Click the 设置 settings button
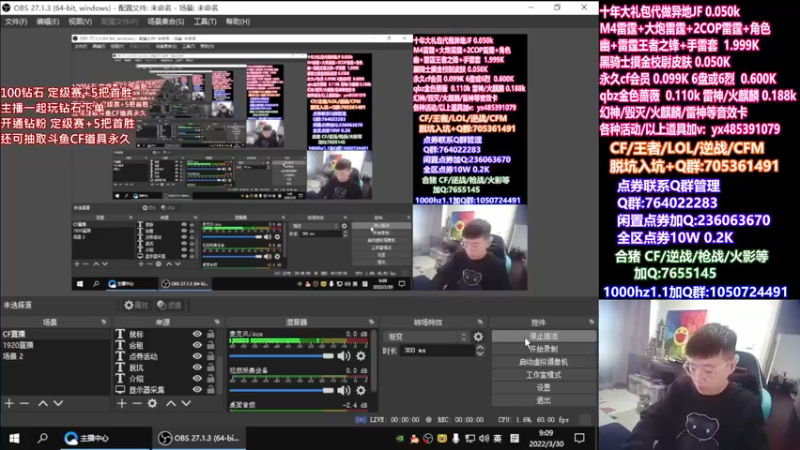Viewport: 800px width, 450px height. coord(543,387)
